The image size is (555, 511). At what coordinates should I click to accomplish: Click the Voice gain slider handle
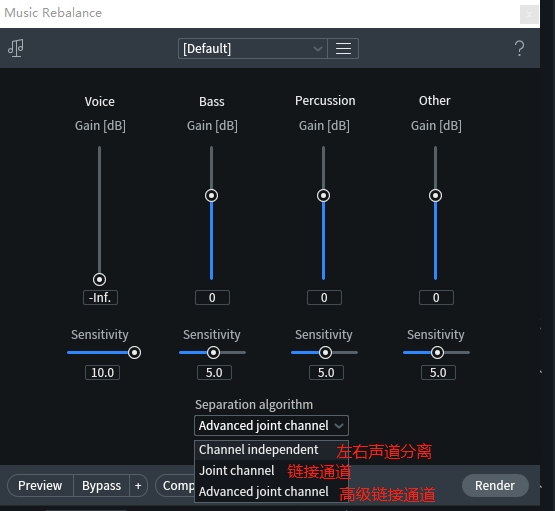click(99, 280)
